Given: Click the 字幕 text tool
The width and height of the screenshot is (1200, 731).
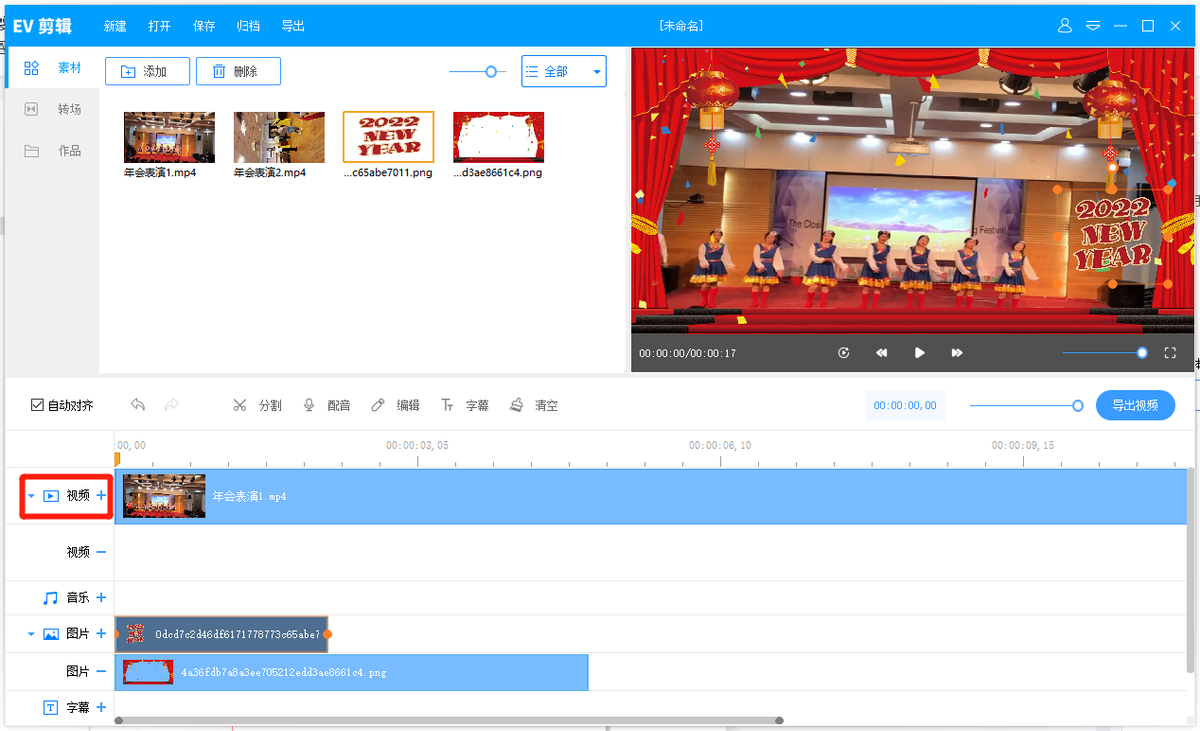Looking at the screenshot, I should coord(465,405).
